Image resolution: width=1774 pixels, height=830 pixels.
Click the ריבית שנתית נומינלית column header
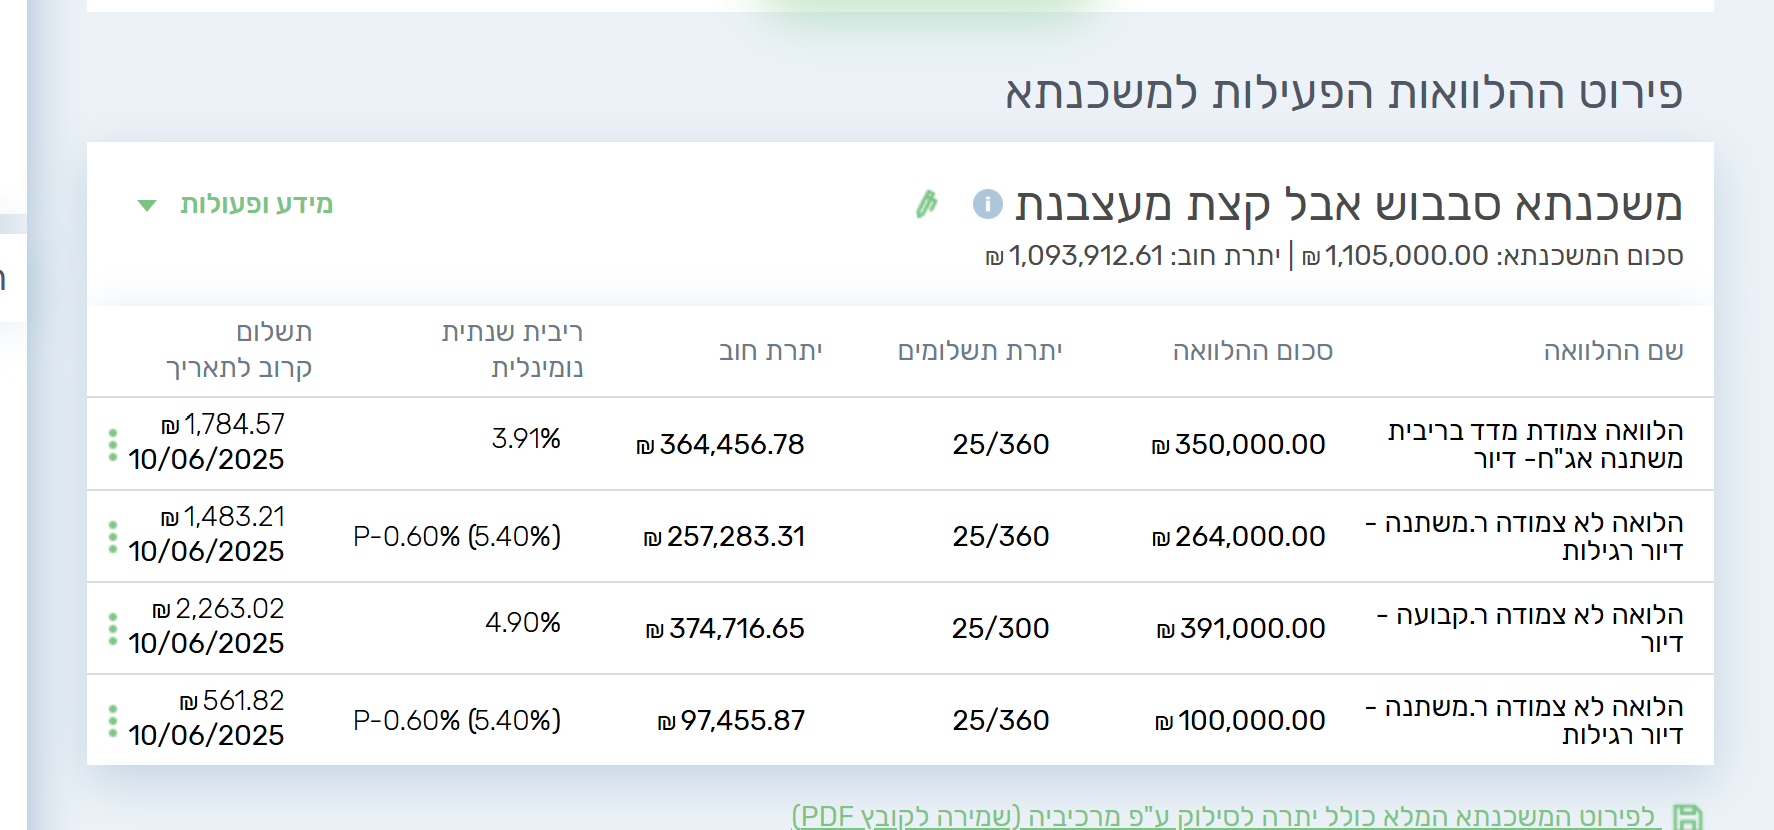(512, 350)
